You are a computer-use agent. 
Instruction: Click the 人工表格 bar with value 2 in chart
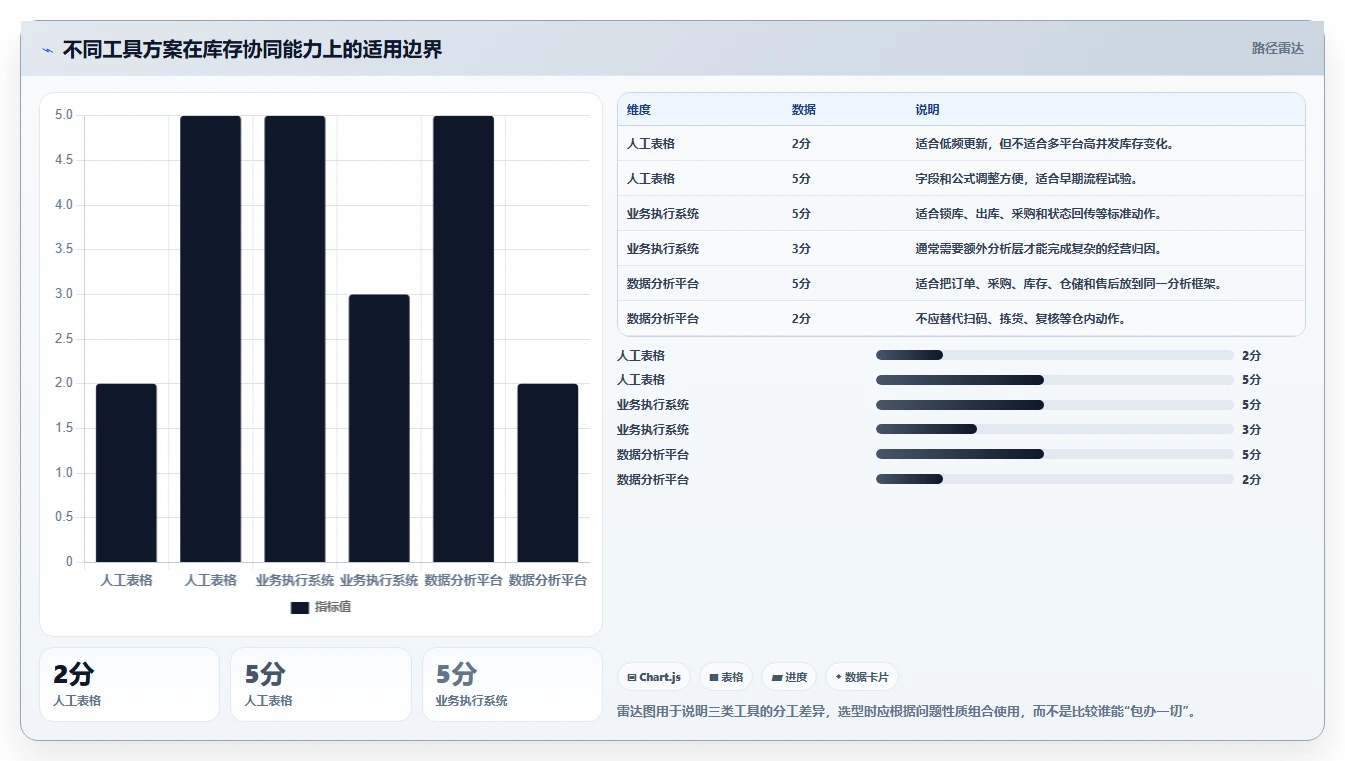(x=126, y=473)
